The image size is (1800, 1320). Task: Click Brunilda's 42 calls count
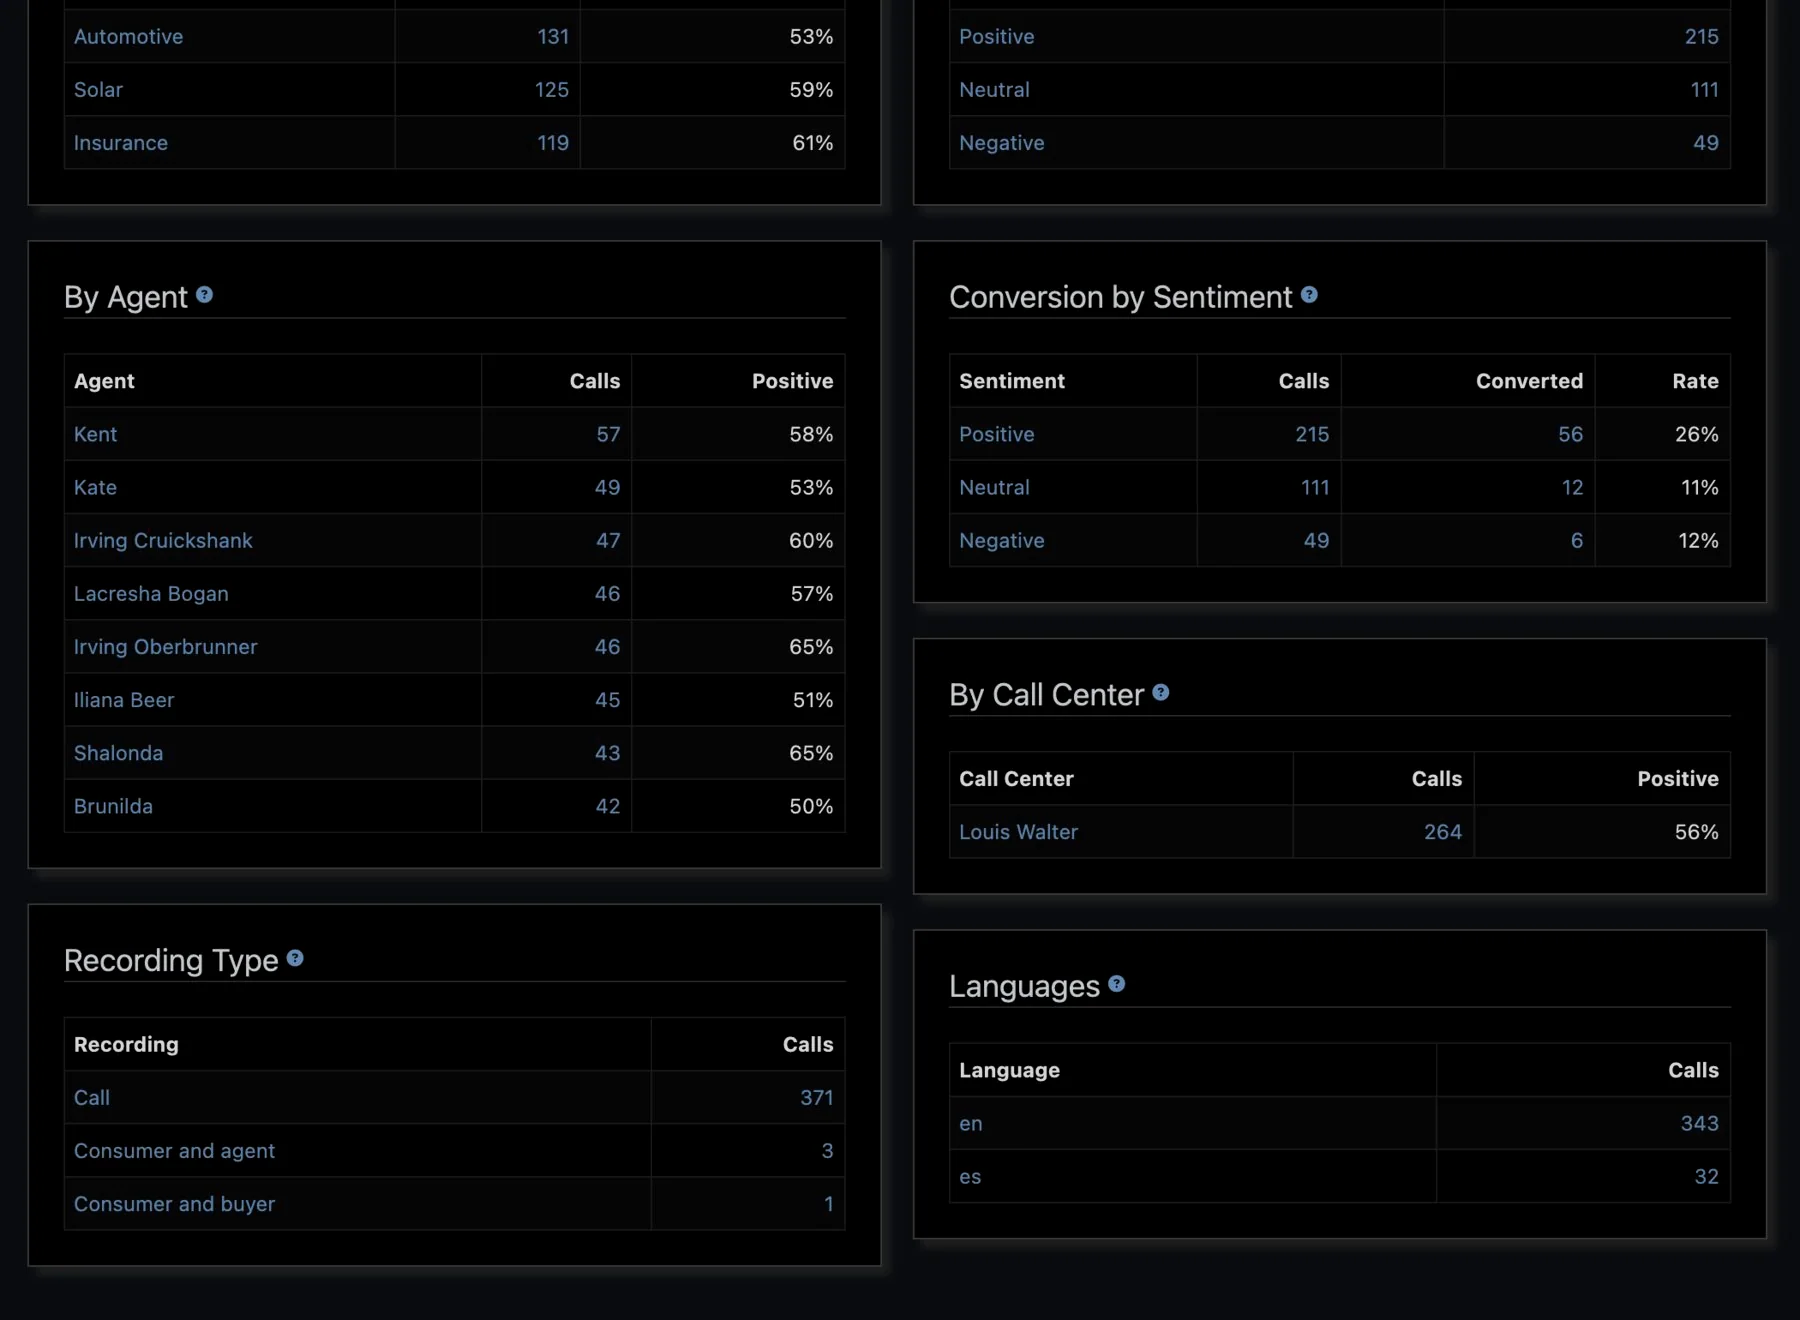pos(607,806)
